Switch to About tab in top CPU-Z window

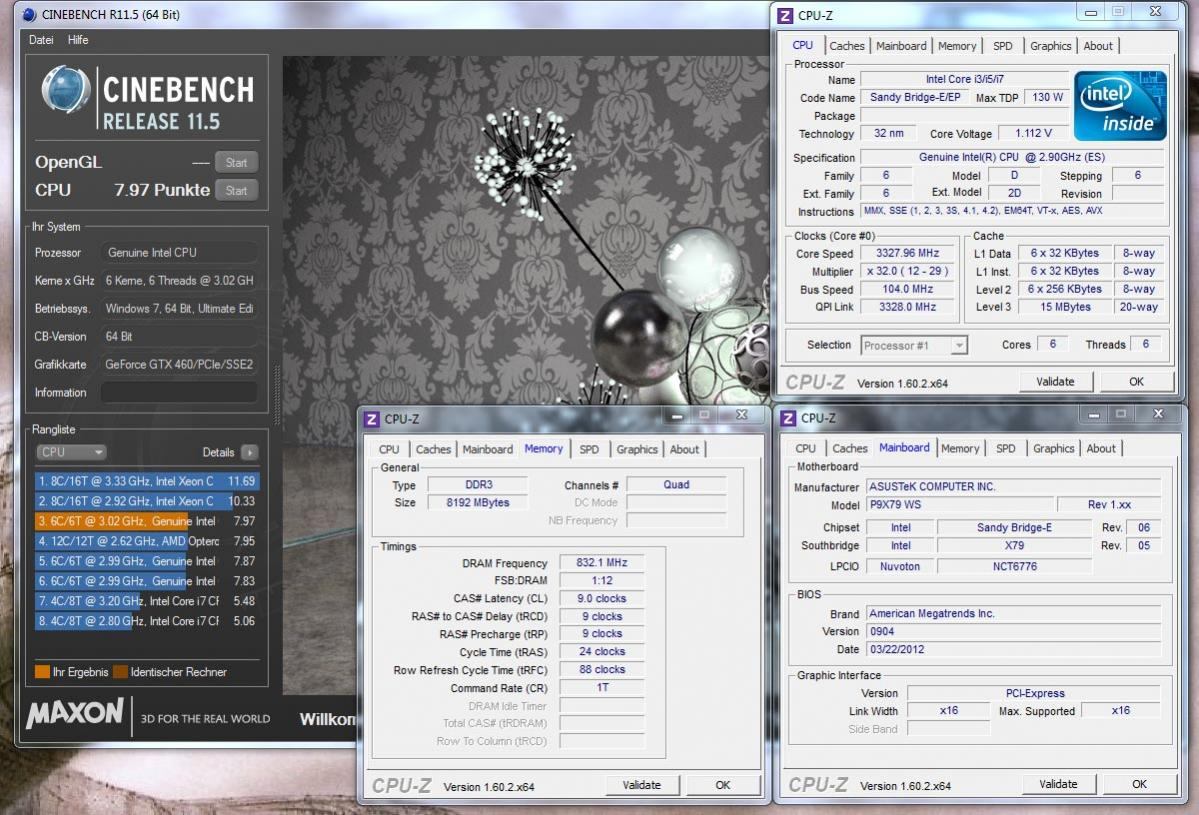tap(1098, 46)
